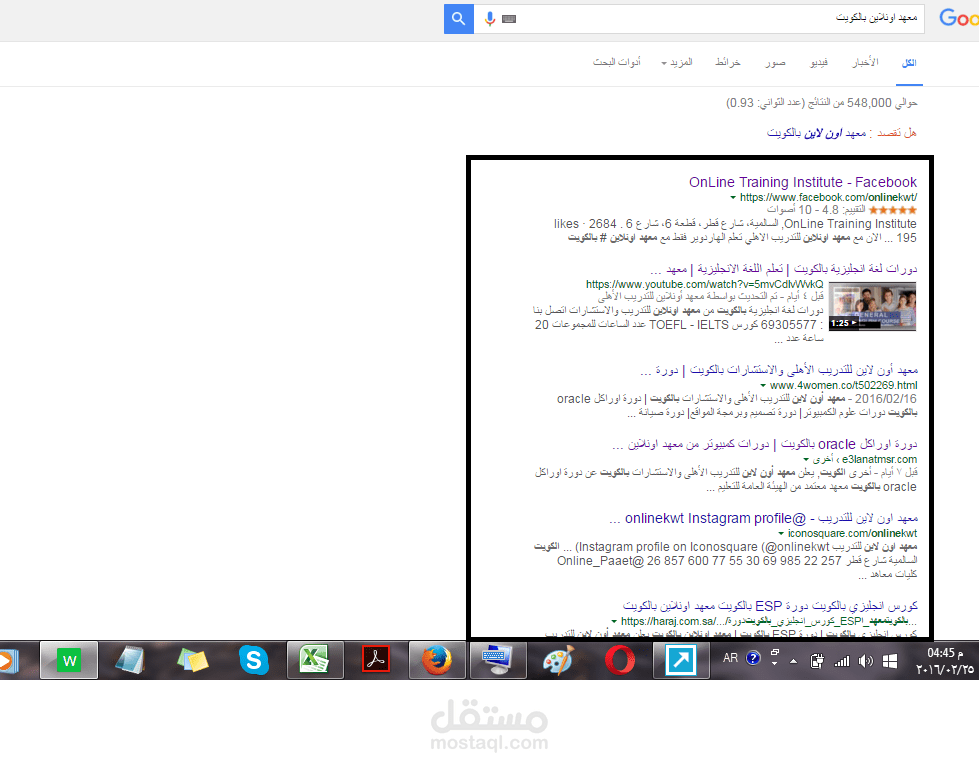979x768 pixels.
Task: Click the AR language indicator in the tray
Action: [730, 658]
